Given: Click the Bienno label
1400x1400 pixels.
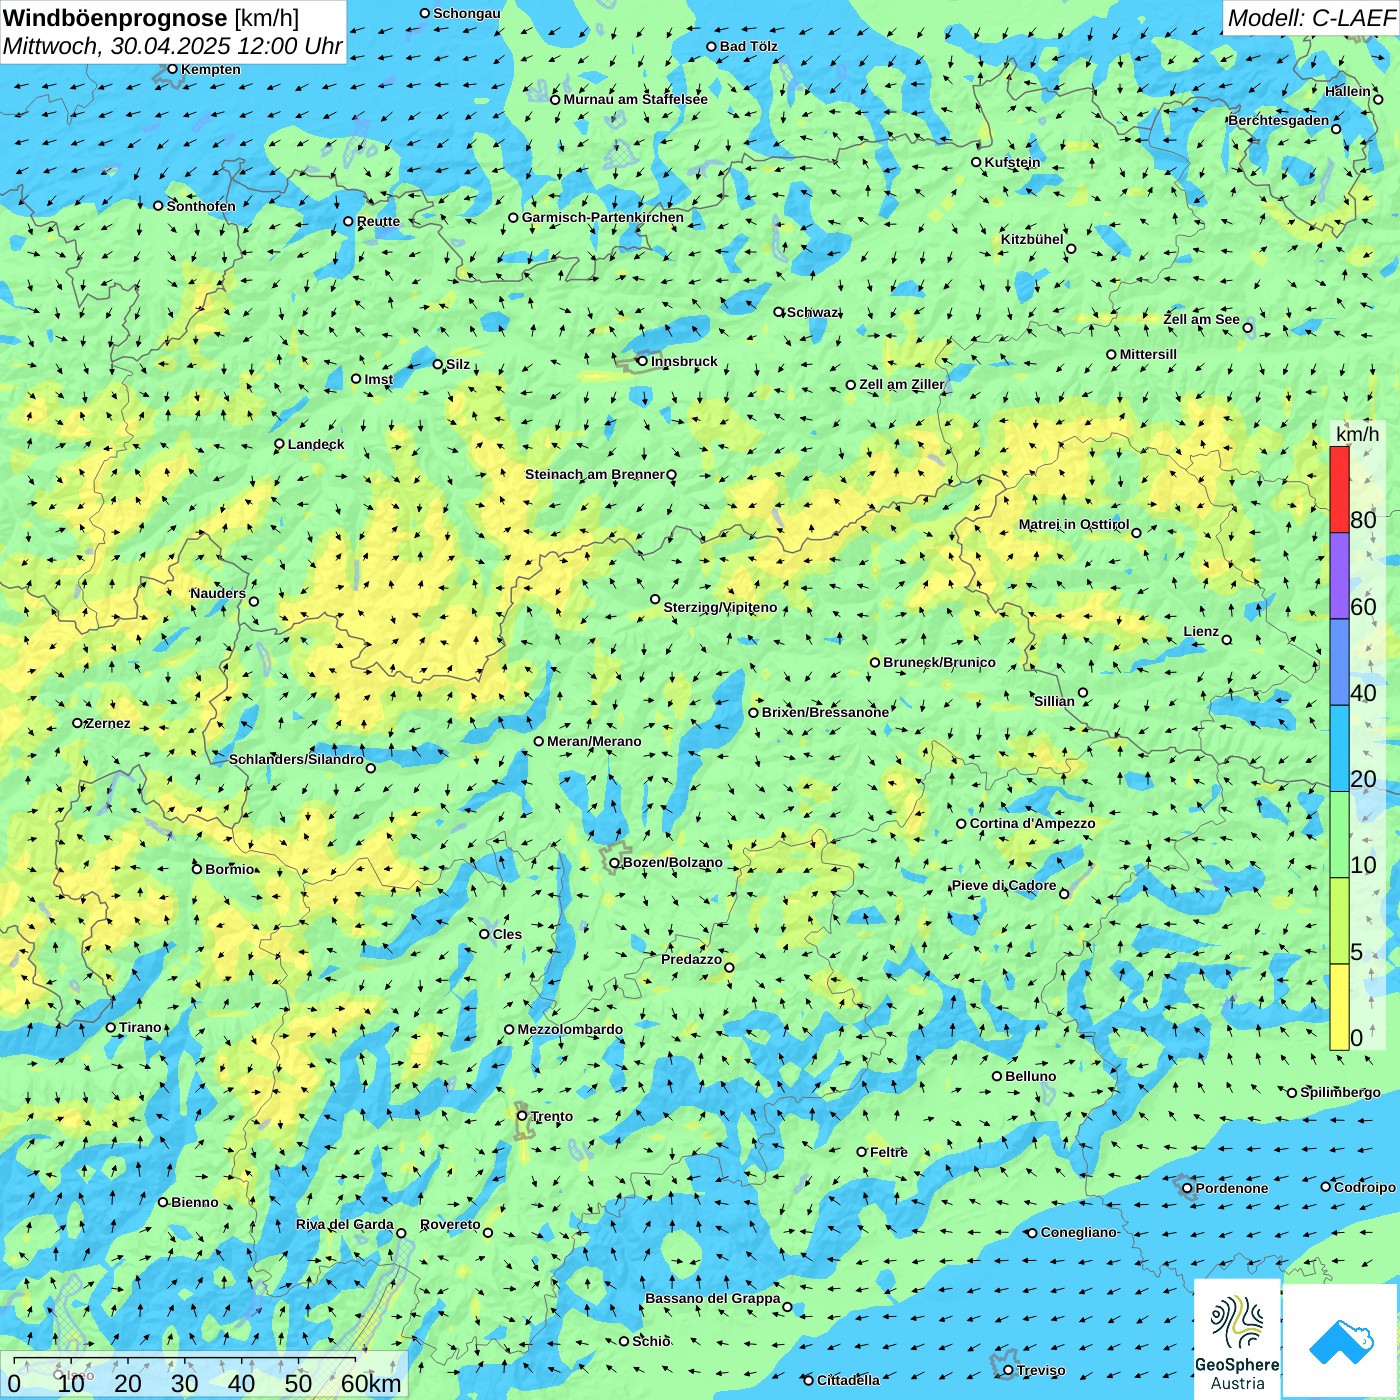Looking at the screenshot, I should click(x=194, y=1202).
